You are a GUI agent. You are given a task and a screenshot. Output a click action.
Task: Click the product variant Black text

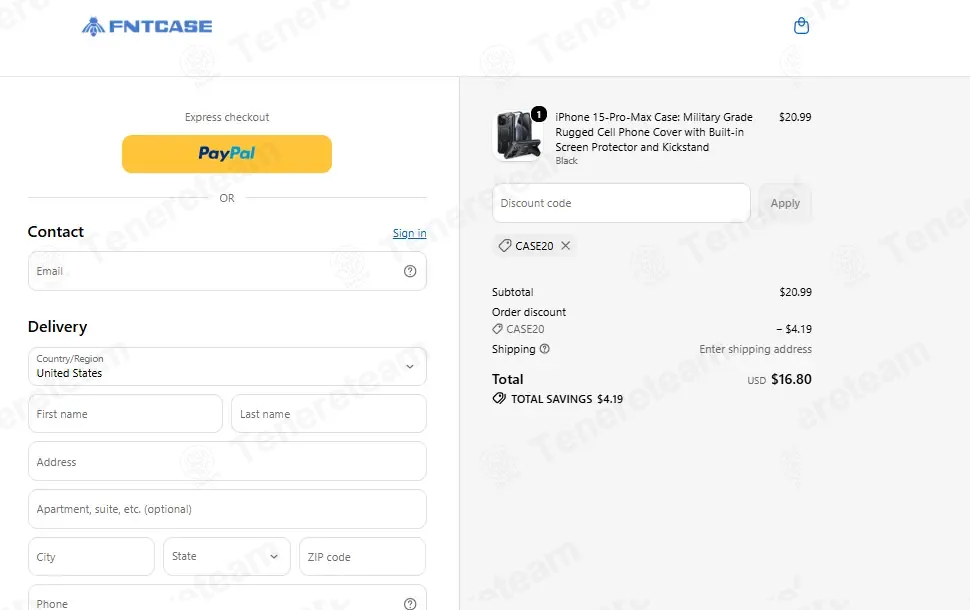click(566, 161)
